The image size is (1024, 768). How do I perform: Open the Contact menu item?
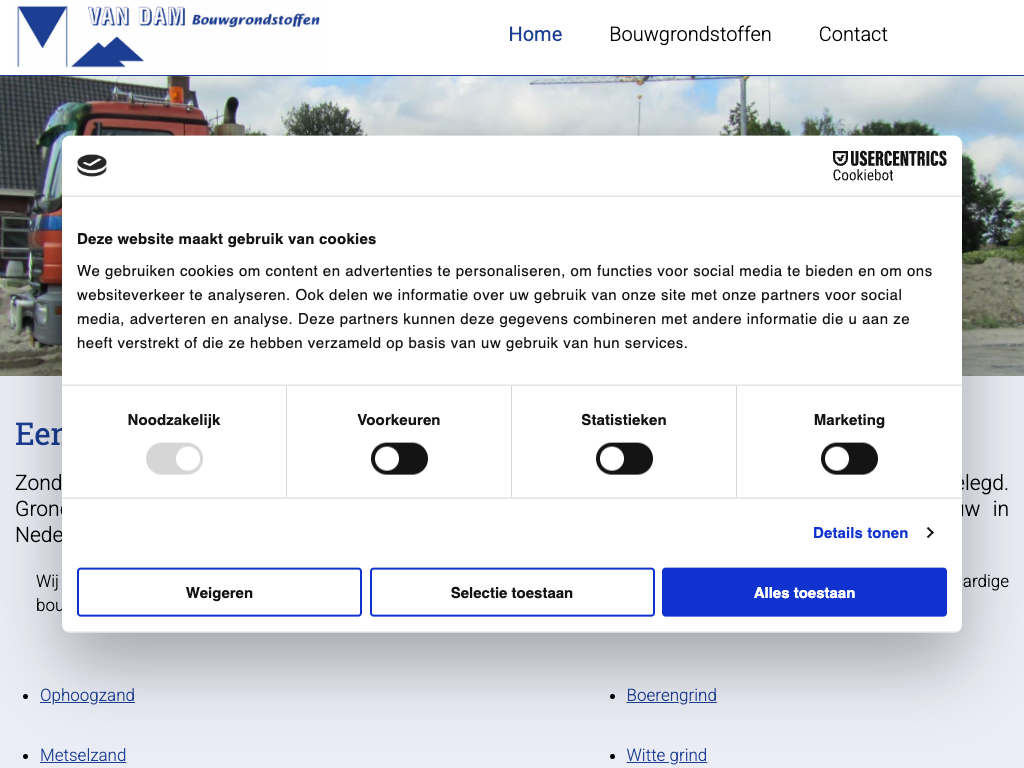tap(853, 34)
